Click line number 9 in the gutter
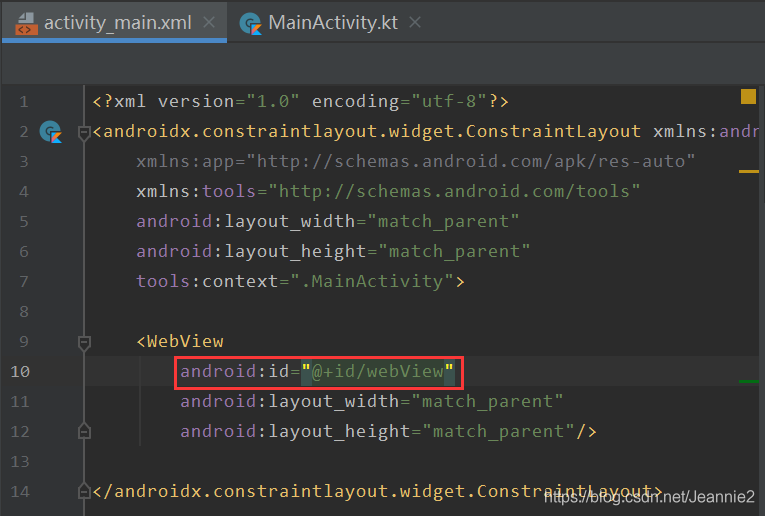The image size is (765, 516). [24, 341]
